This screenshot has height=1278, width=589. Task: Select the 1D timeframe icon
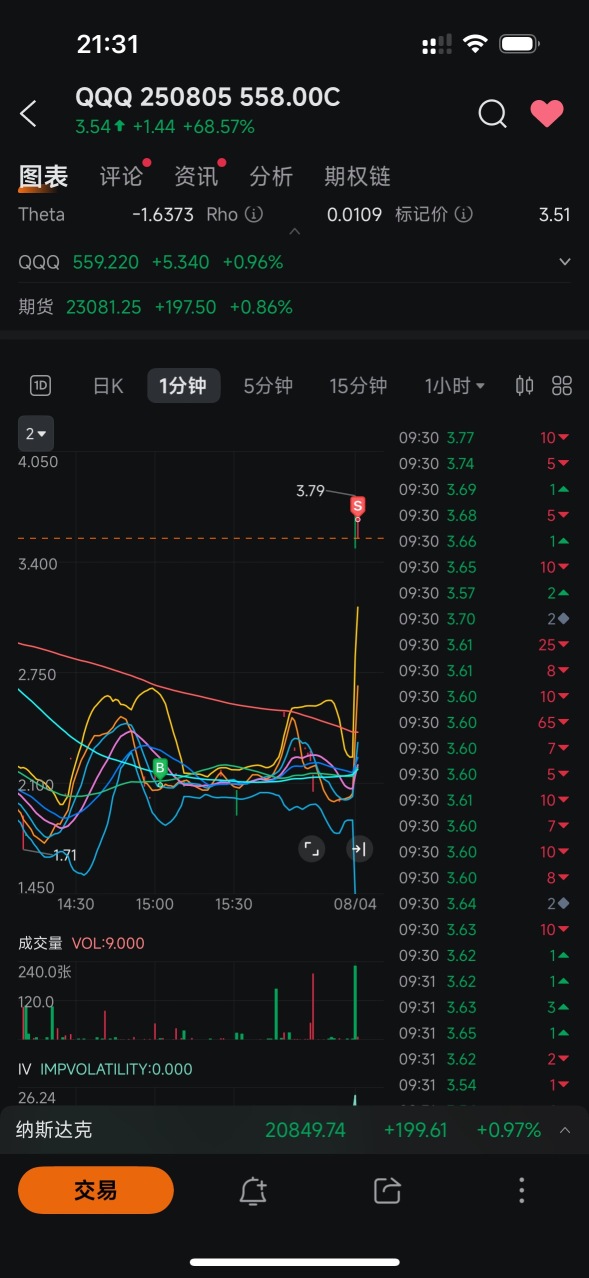pos(40,386)
